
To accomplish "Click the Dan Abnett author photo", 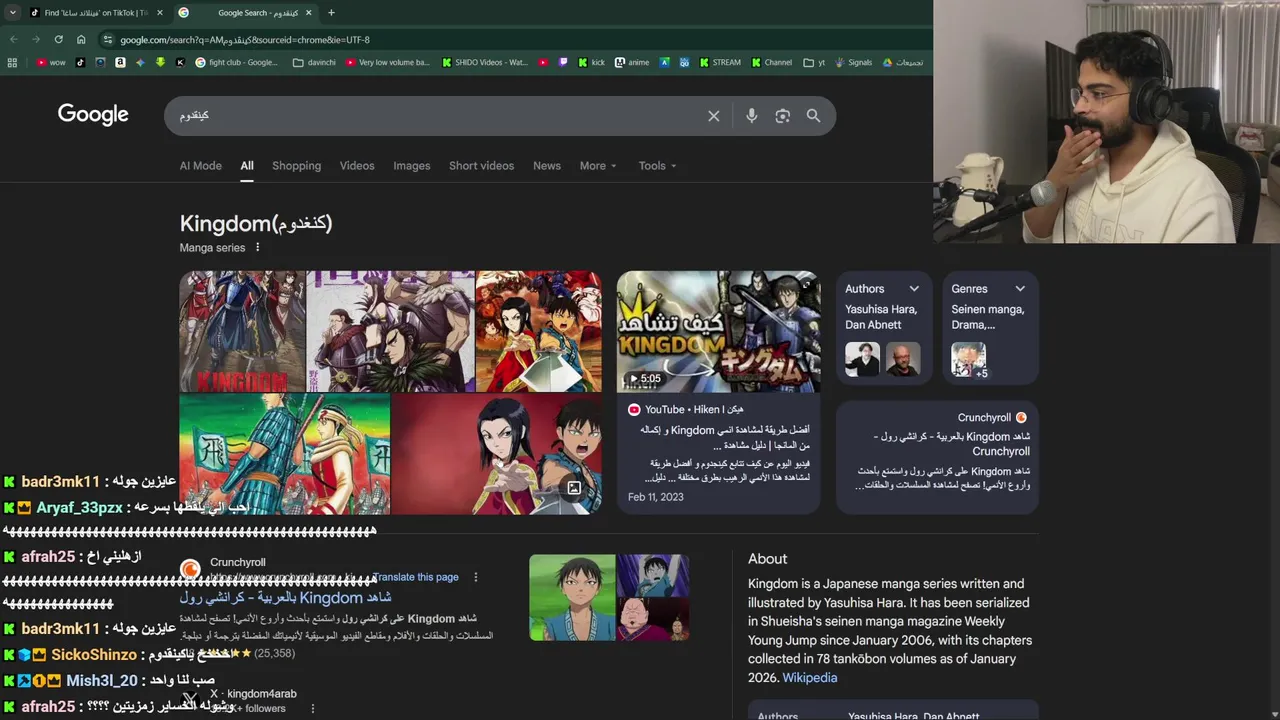I will 902,359.
